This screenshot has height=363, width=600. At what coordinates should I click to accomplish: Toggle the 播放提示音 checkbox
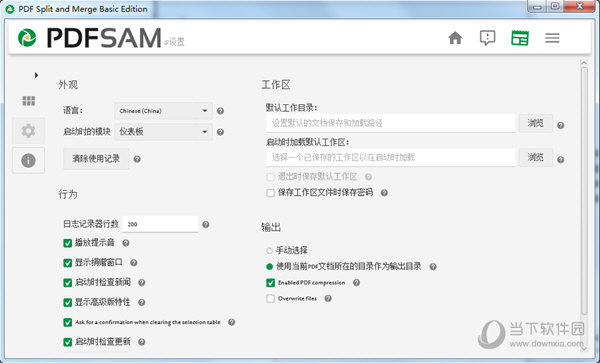68,243
